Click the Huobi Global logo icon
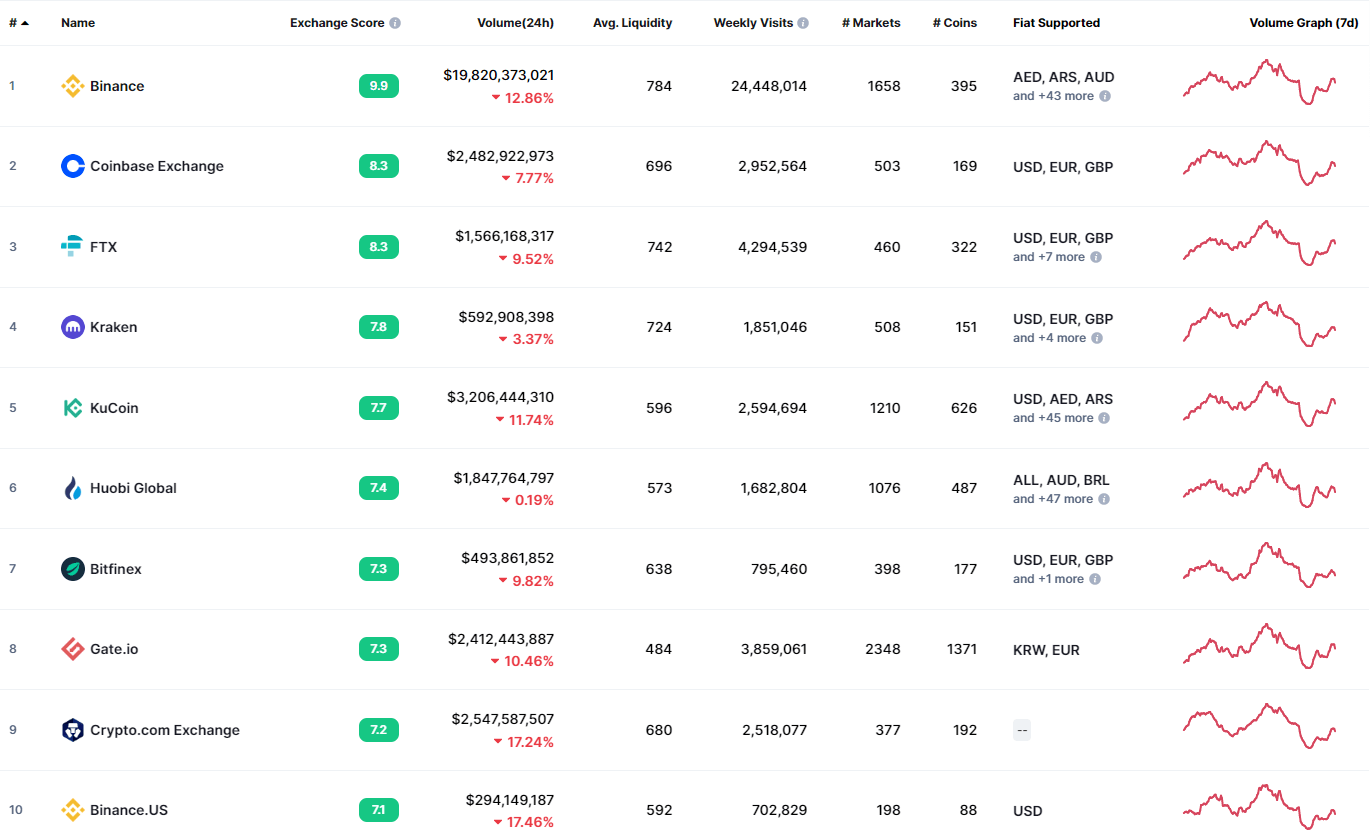Viewport: 1370px width, 840px height. click(x=72, y=488)
